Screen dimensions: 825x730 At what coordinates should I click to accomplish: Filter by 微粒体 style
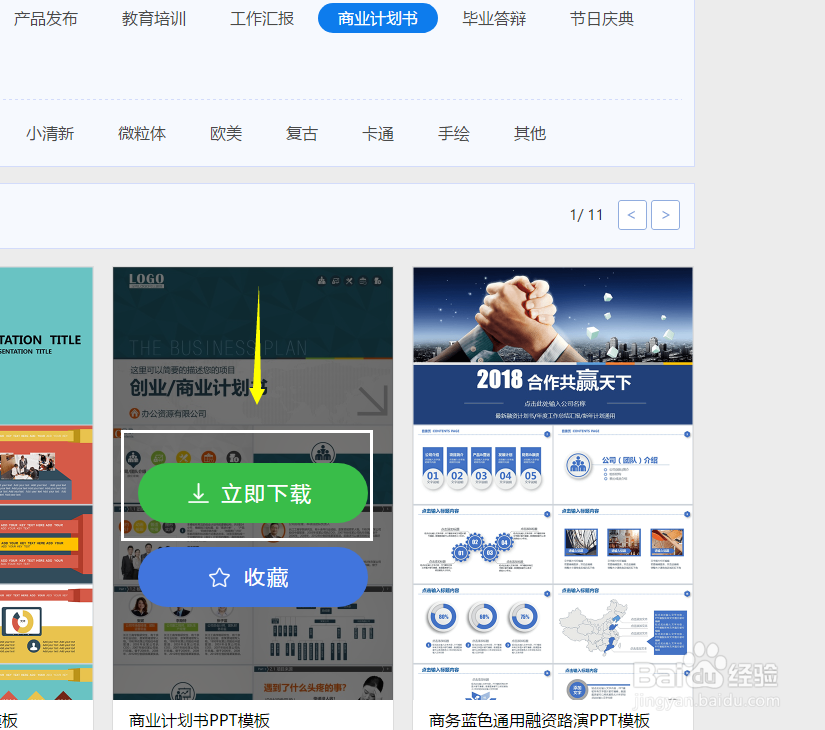click(142, 134)
